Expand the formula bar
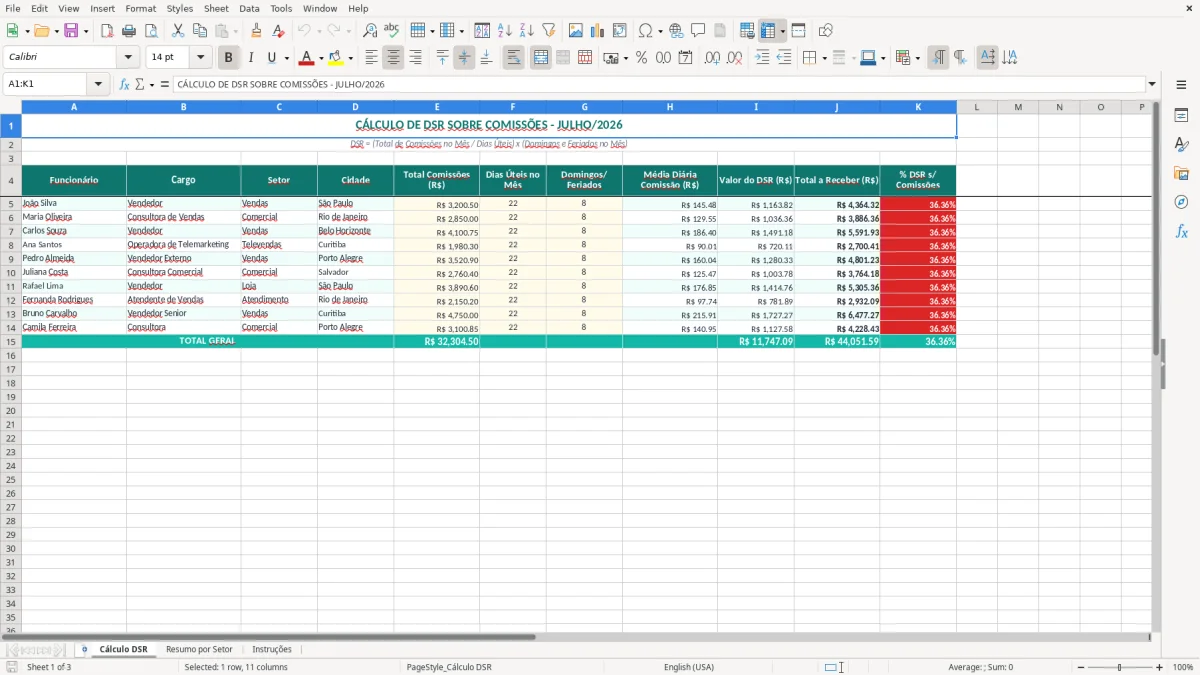Viewport: 1200px width, 675px height. pyautogui.click(x=1152, y=84)
